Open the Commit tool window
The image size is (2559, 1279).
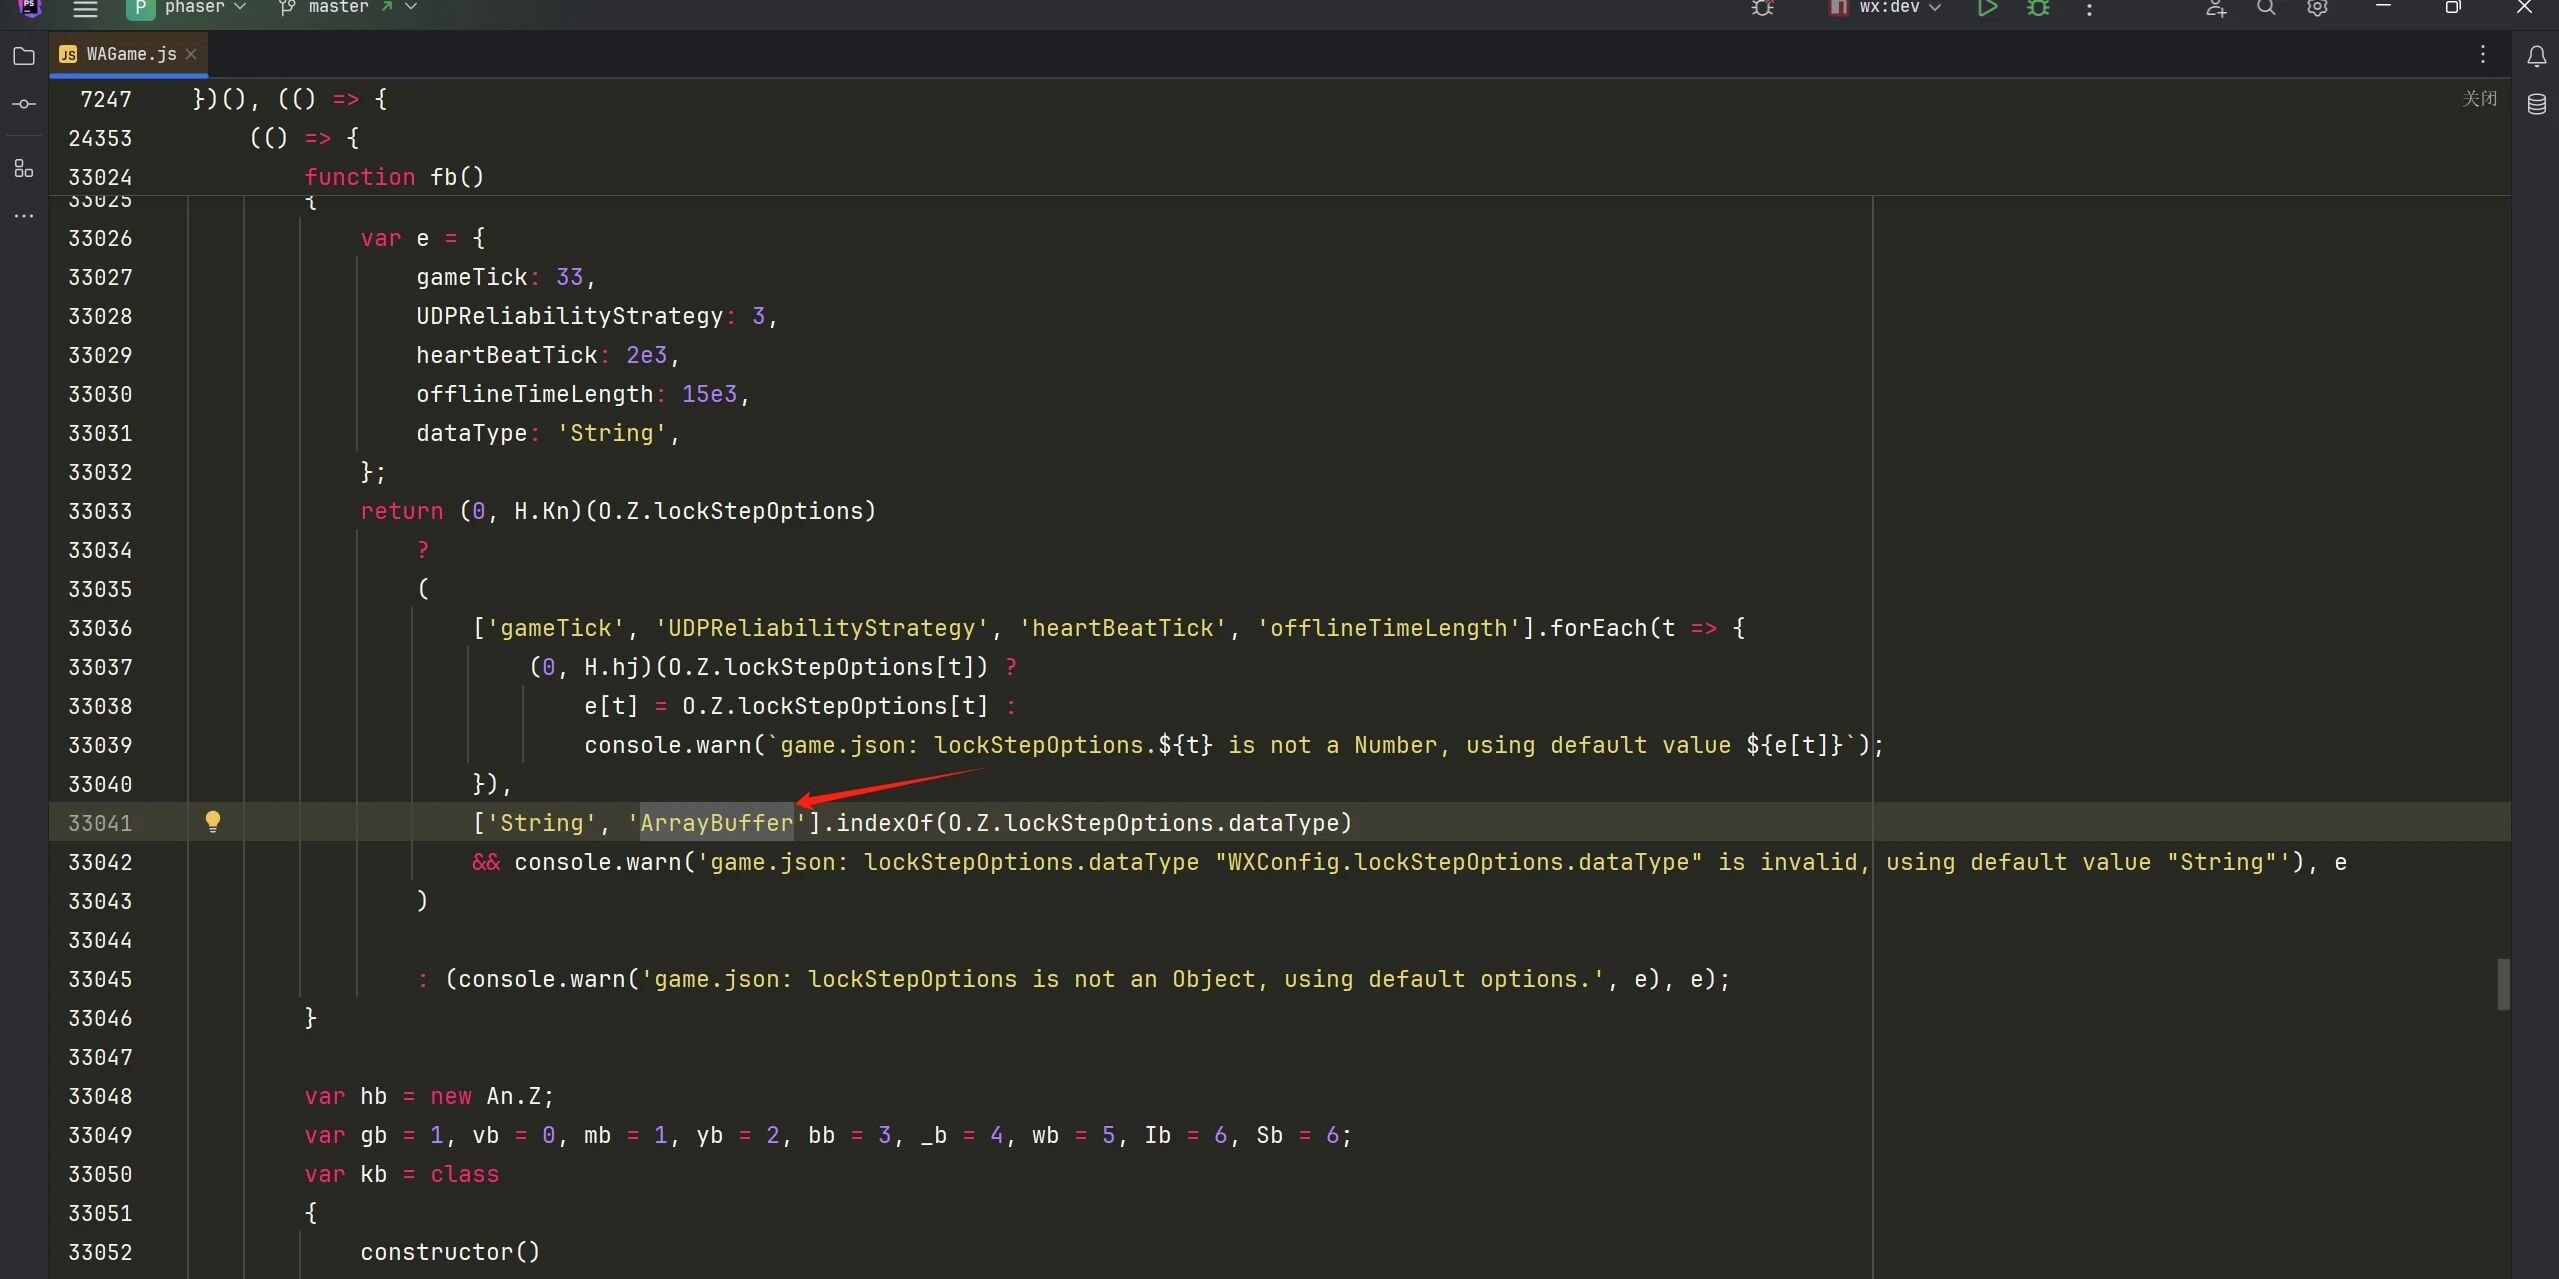24,104
